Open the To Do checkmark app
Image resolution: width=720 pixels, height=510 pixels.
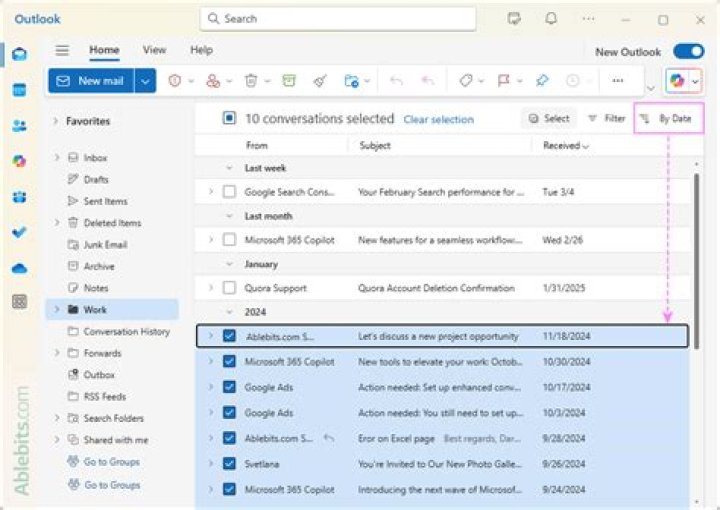(x=19, y=232)
